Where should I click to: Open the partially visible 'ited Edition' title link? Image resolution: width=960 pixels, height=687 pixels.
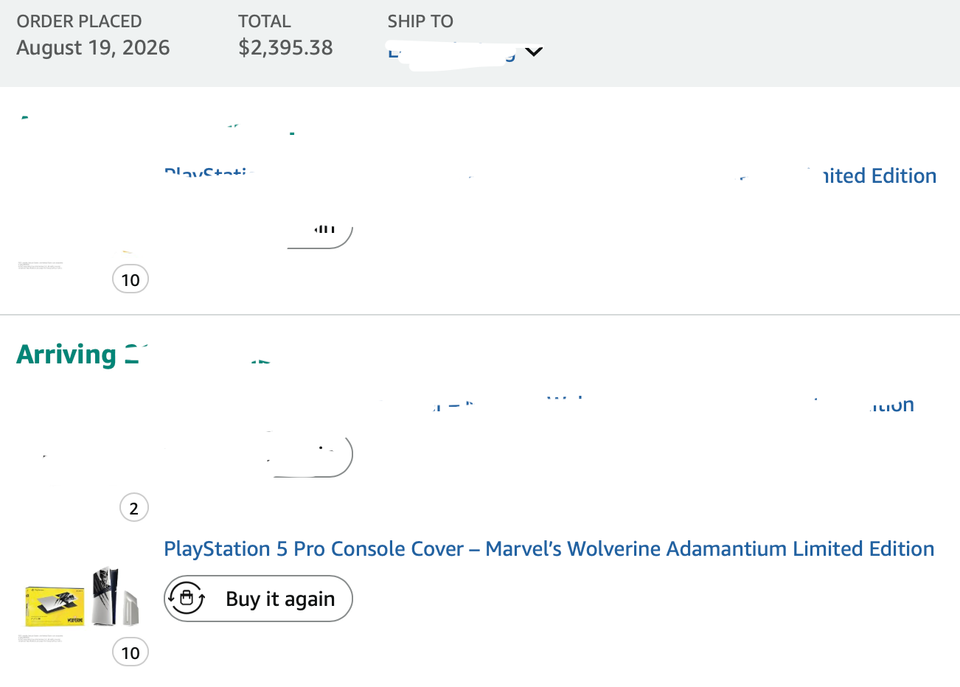[878, 176]
